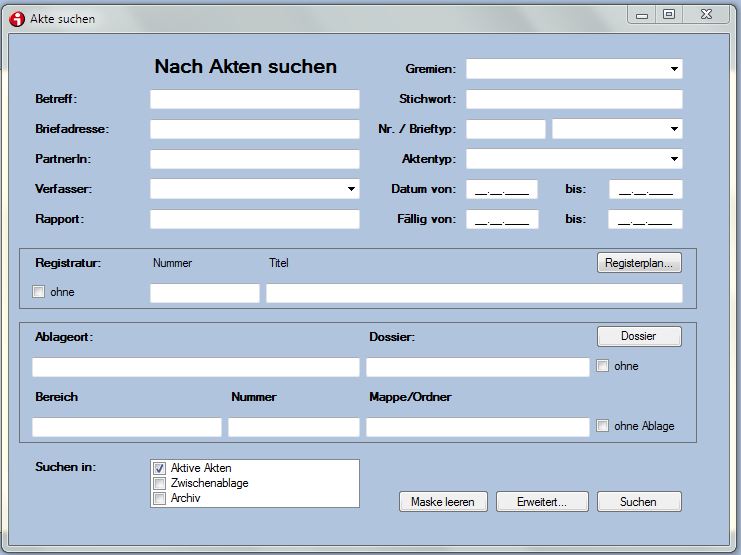Enable the 'ohne' checkbox under Registratur
The width and height of the screenshot is (741, 555).
point(39,292)
